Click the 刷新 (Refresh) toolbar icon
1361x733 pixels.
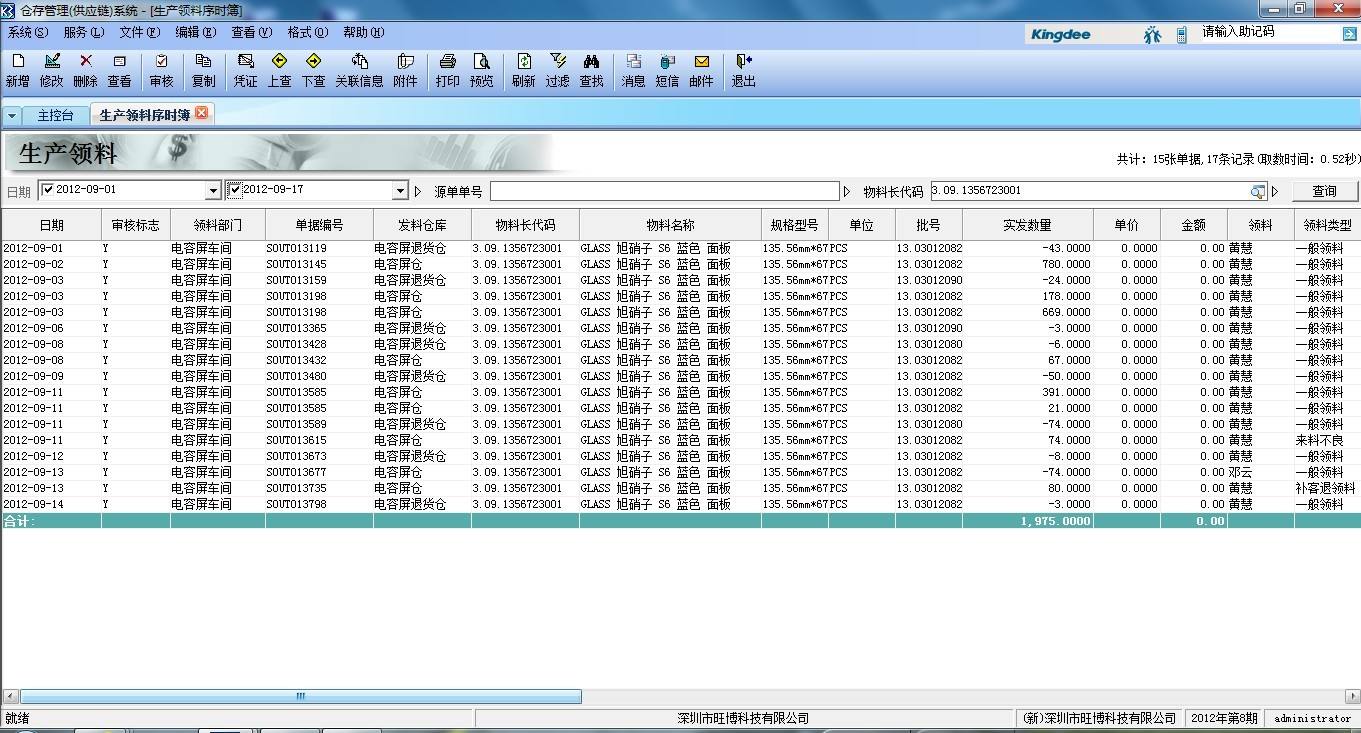(x=523, y=70)
